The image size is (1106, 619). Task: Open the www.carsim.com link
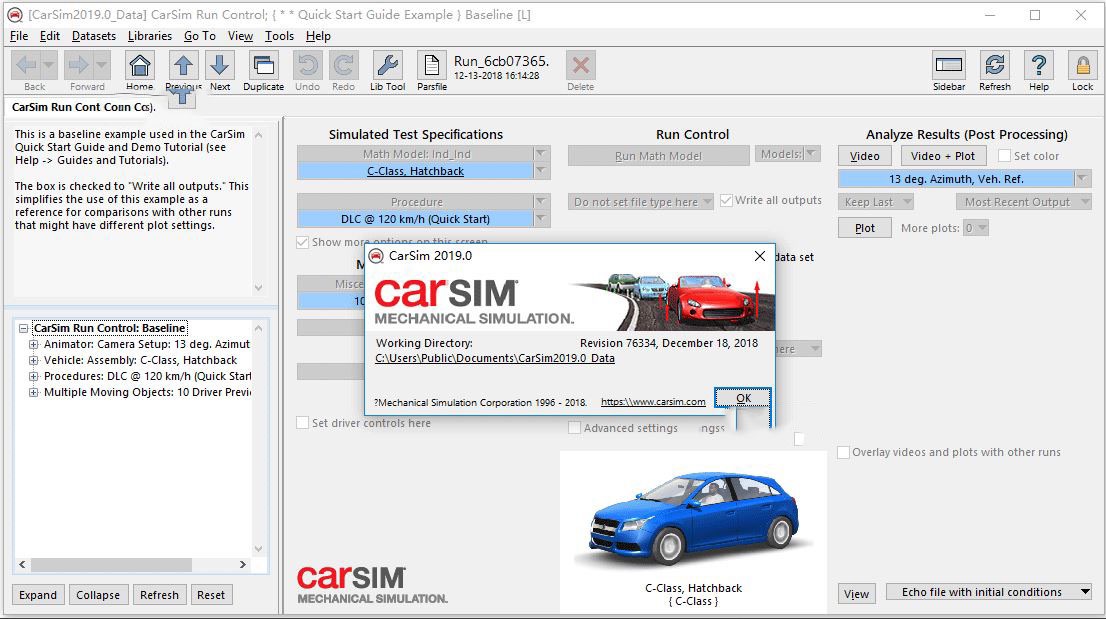653,402
